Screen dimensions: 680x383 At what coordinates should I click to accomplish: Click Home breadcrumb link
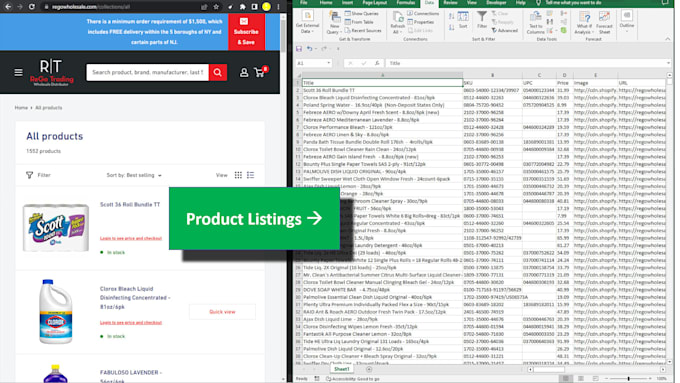click(x=21, y=108)
